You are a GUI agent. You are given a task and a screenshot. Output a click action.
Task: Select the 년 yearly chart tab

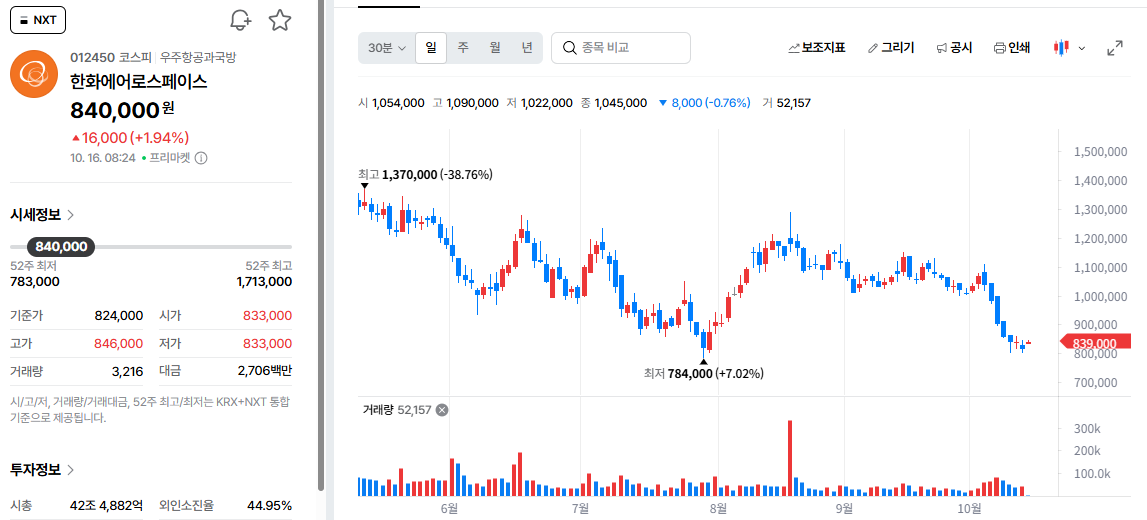tap(527, 48)
